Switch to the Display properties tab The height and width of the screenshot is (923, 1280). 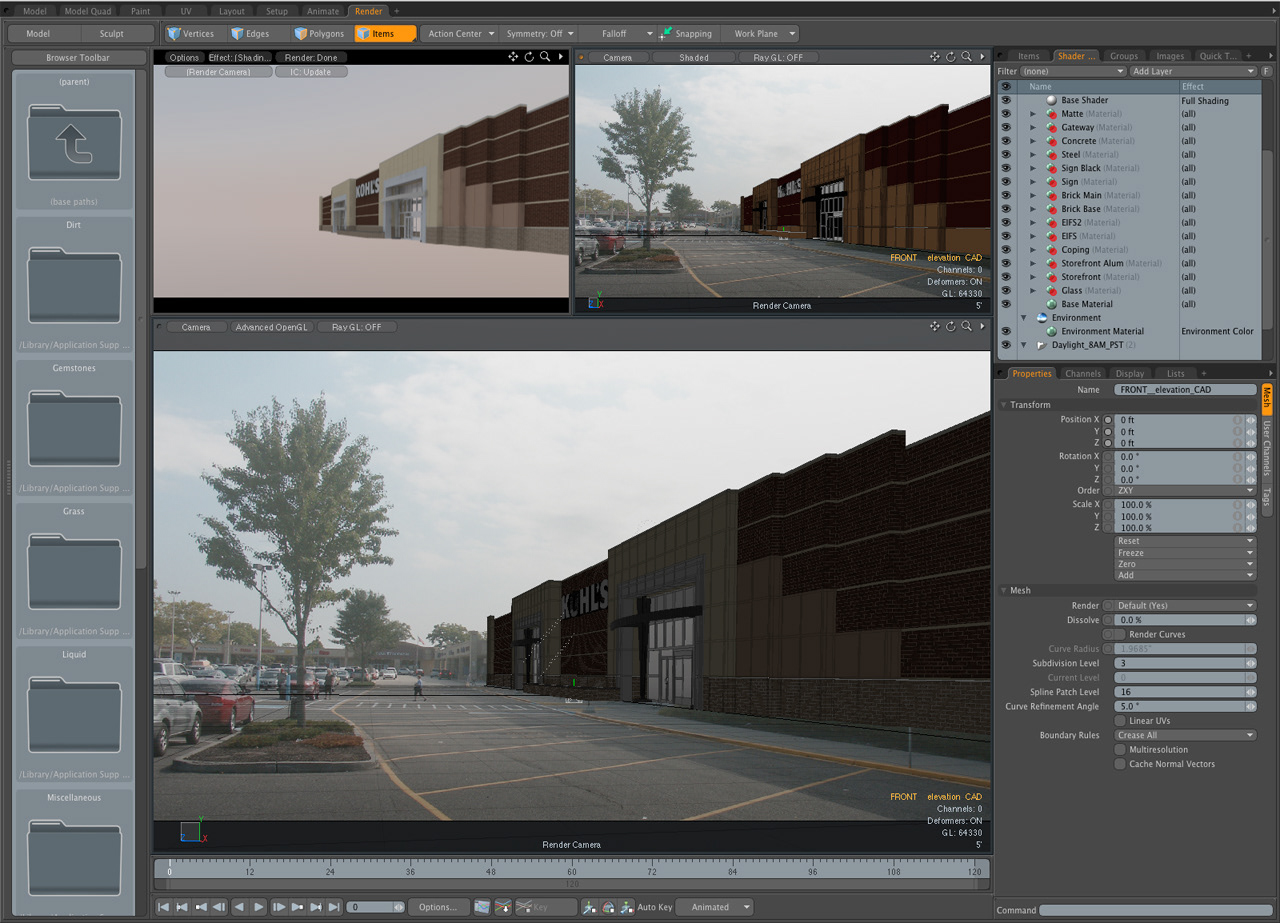pos(1130,374)
